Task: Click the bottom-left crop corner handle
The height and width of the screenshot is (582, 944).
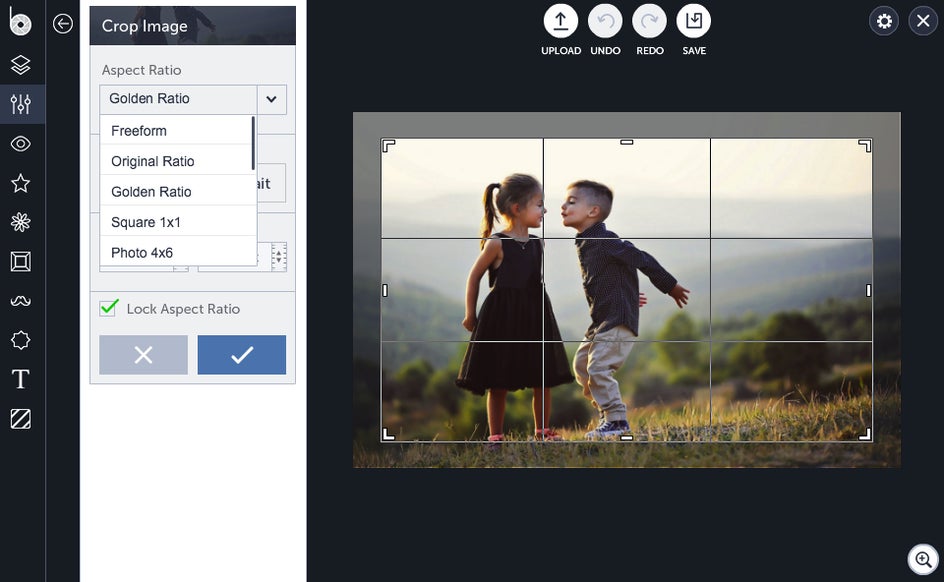Action: (x=388, y=435)
